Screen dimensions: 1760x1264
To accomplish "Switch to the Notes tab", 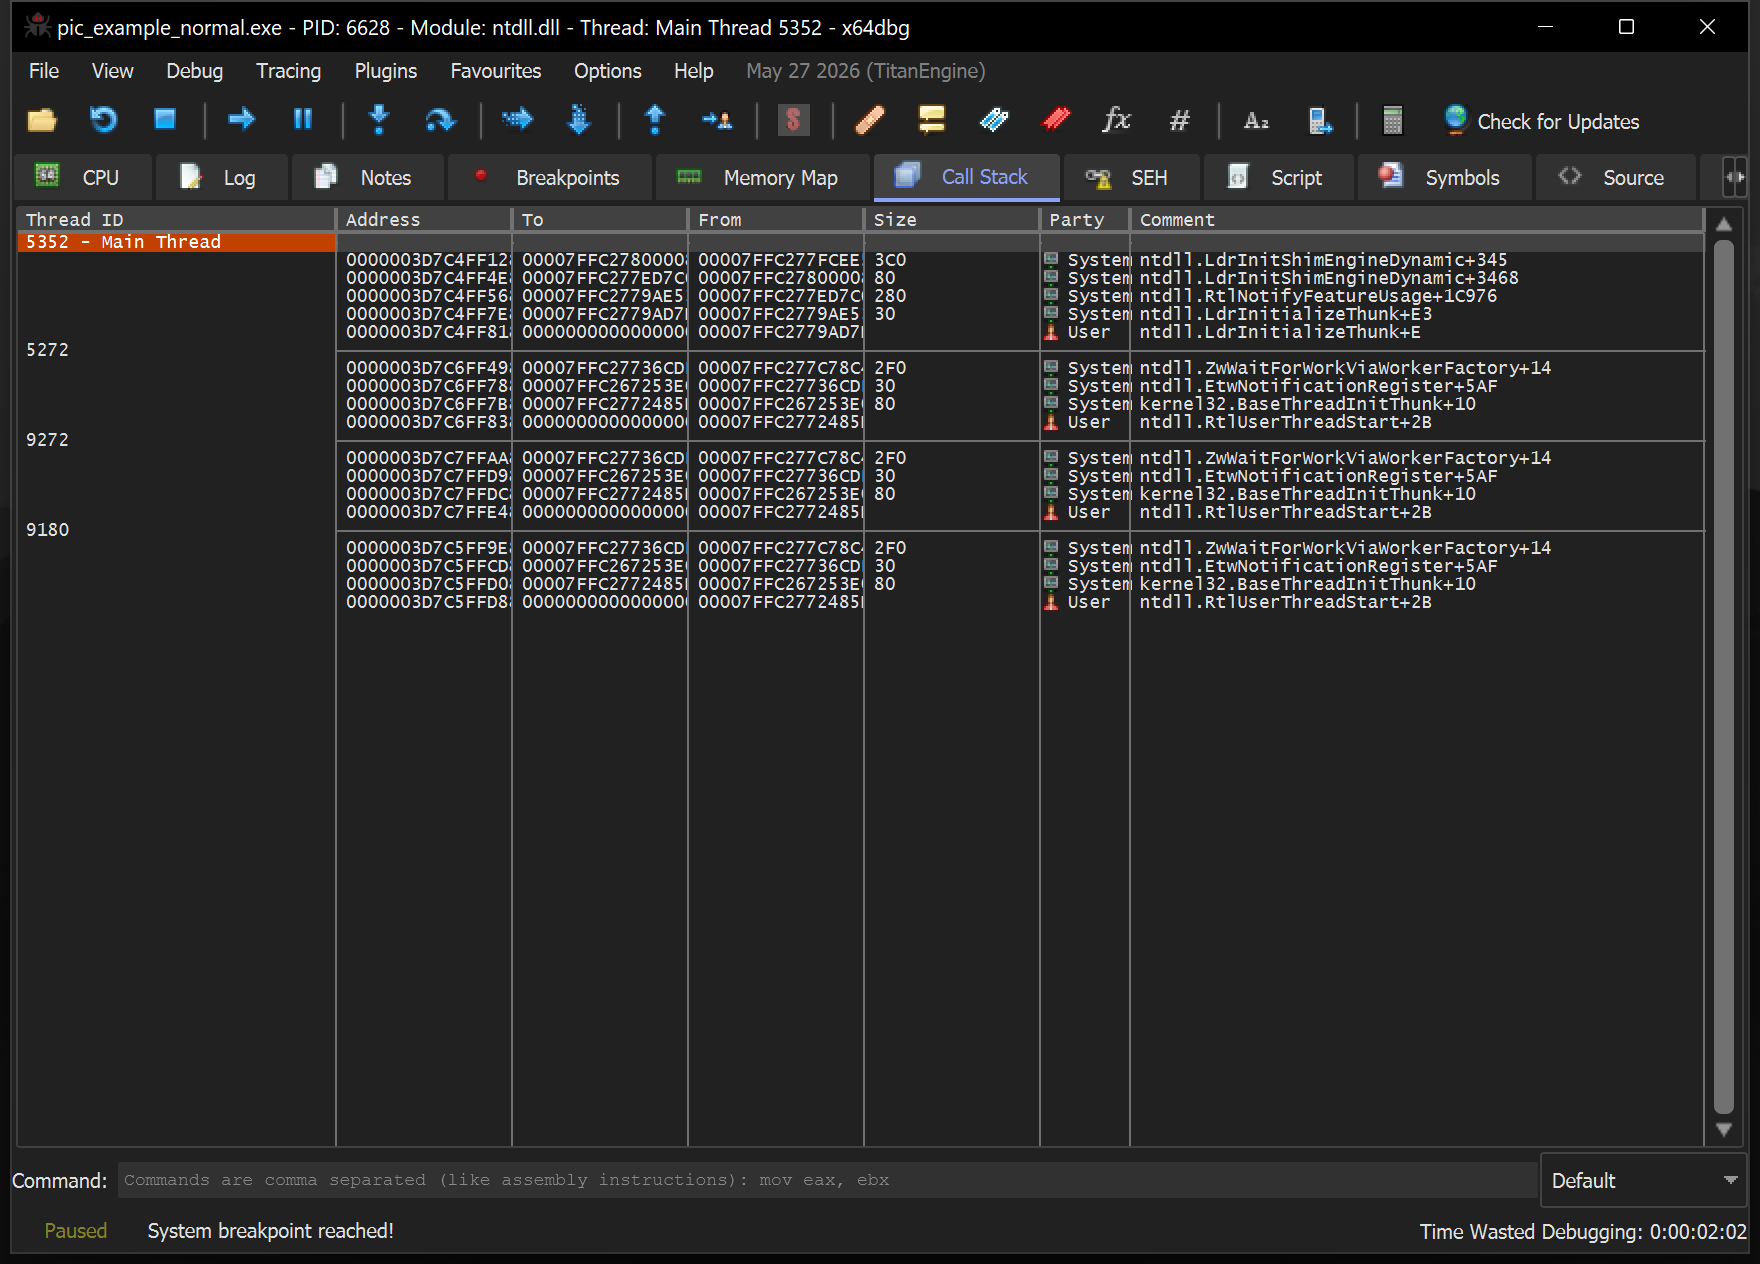I will point(367,177).
